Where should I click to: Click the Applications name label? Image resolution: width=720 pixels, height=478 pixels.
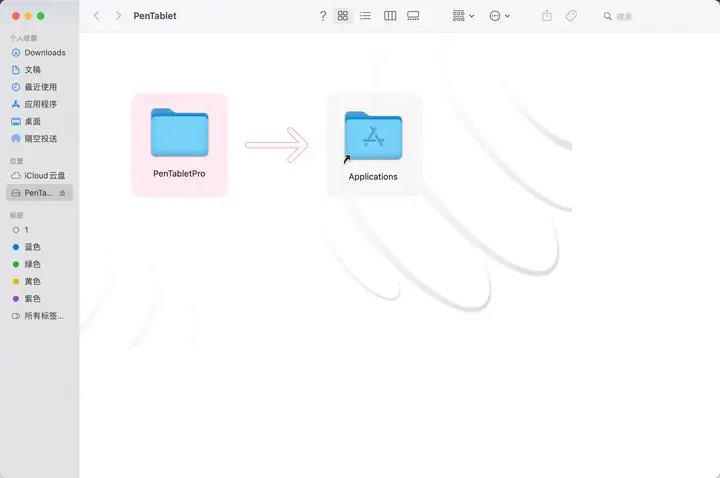(373, 177)
